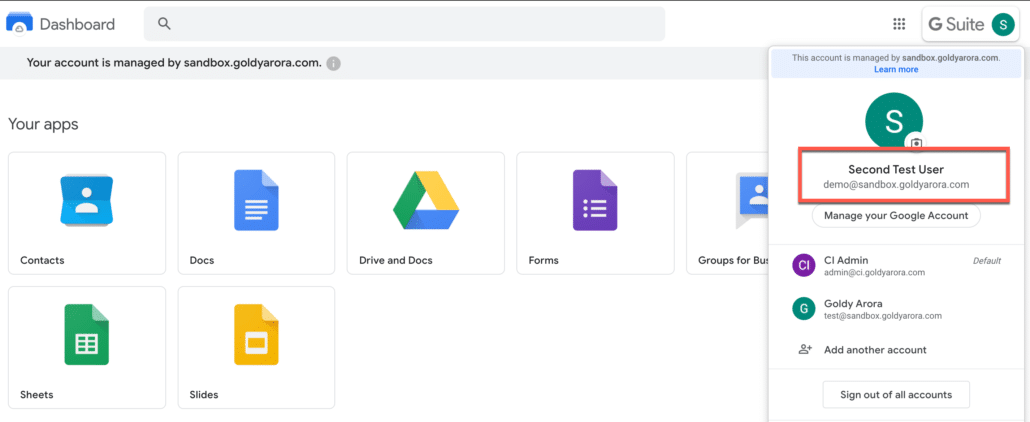The width and height of the screenshot is (1030, 422).
Task: Open the Groups for Business icon
Action: pos(751,201)
